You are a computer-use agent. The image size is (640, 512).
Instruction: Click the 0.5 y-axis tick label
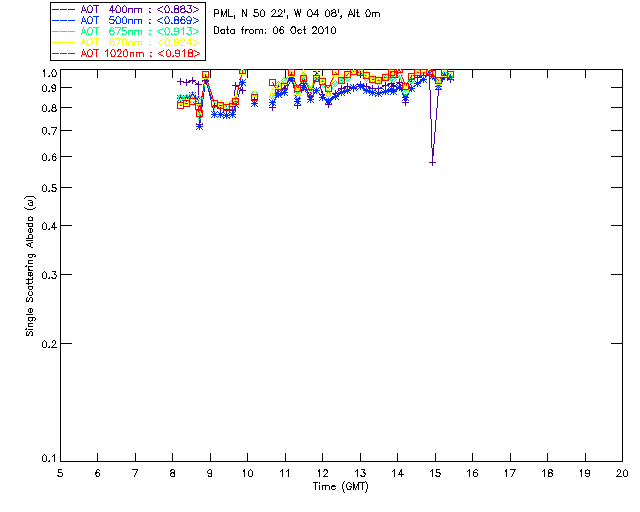tap(49, 188)
